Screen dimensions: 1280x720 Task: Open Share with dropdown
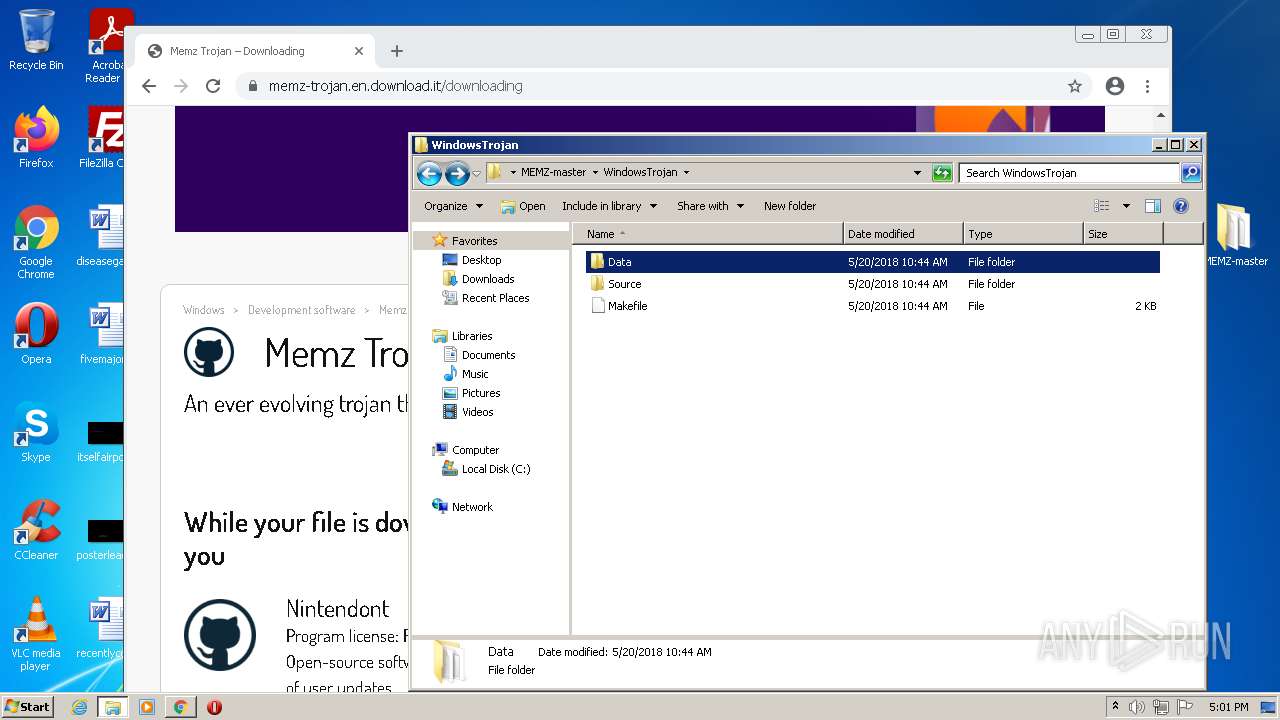710,206
